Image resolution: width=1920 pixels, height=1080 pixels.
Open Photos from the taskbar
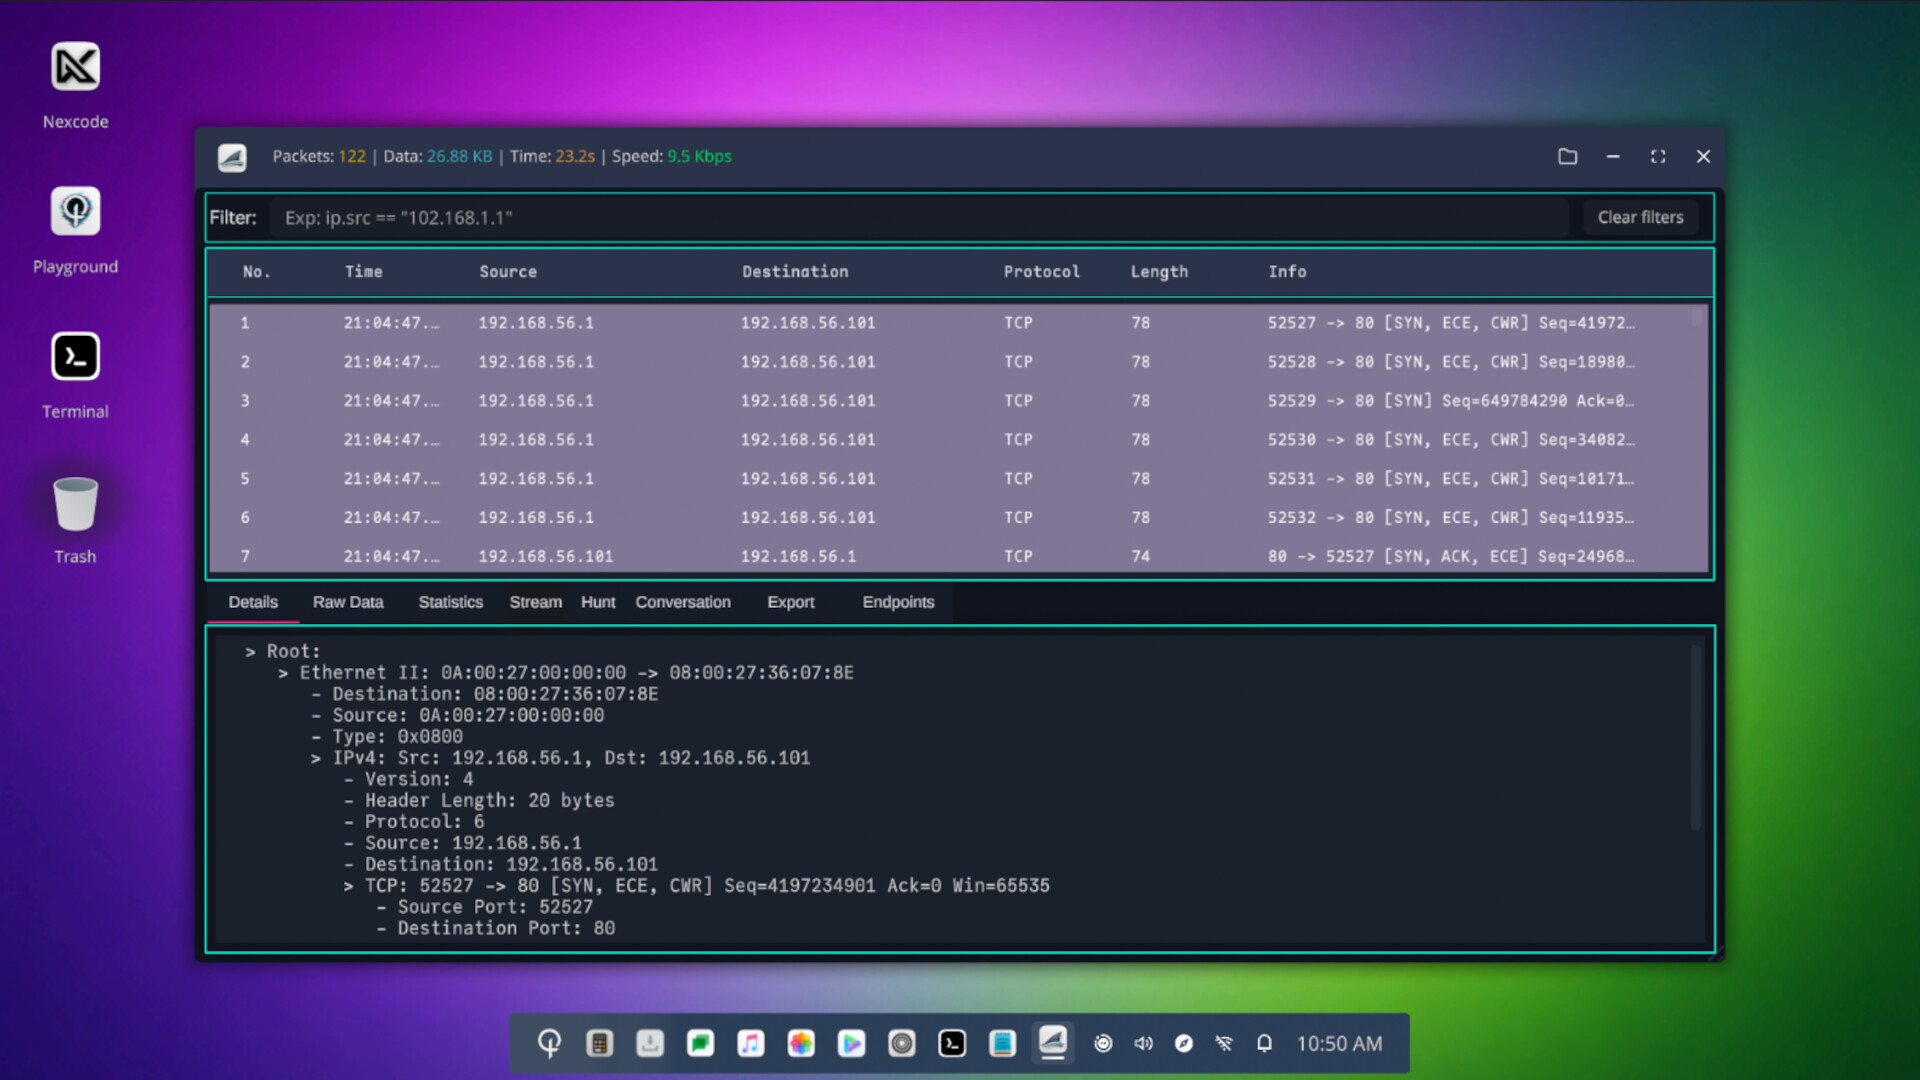pos(801,1043)
